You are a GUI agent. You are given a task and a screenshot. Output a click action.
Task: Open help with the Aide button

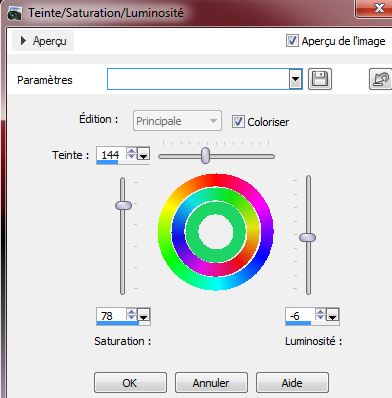[292, 383]
